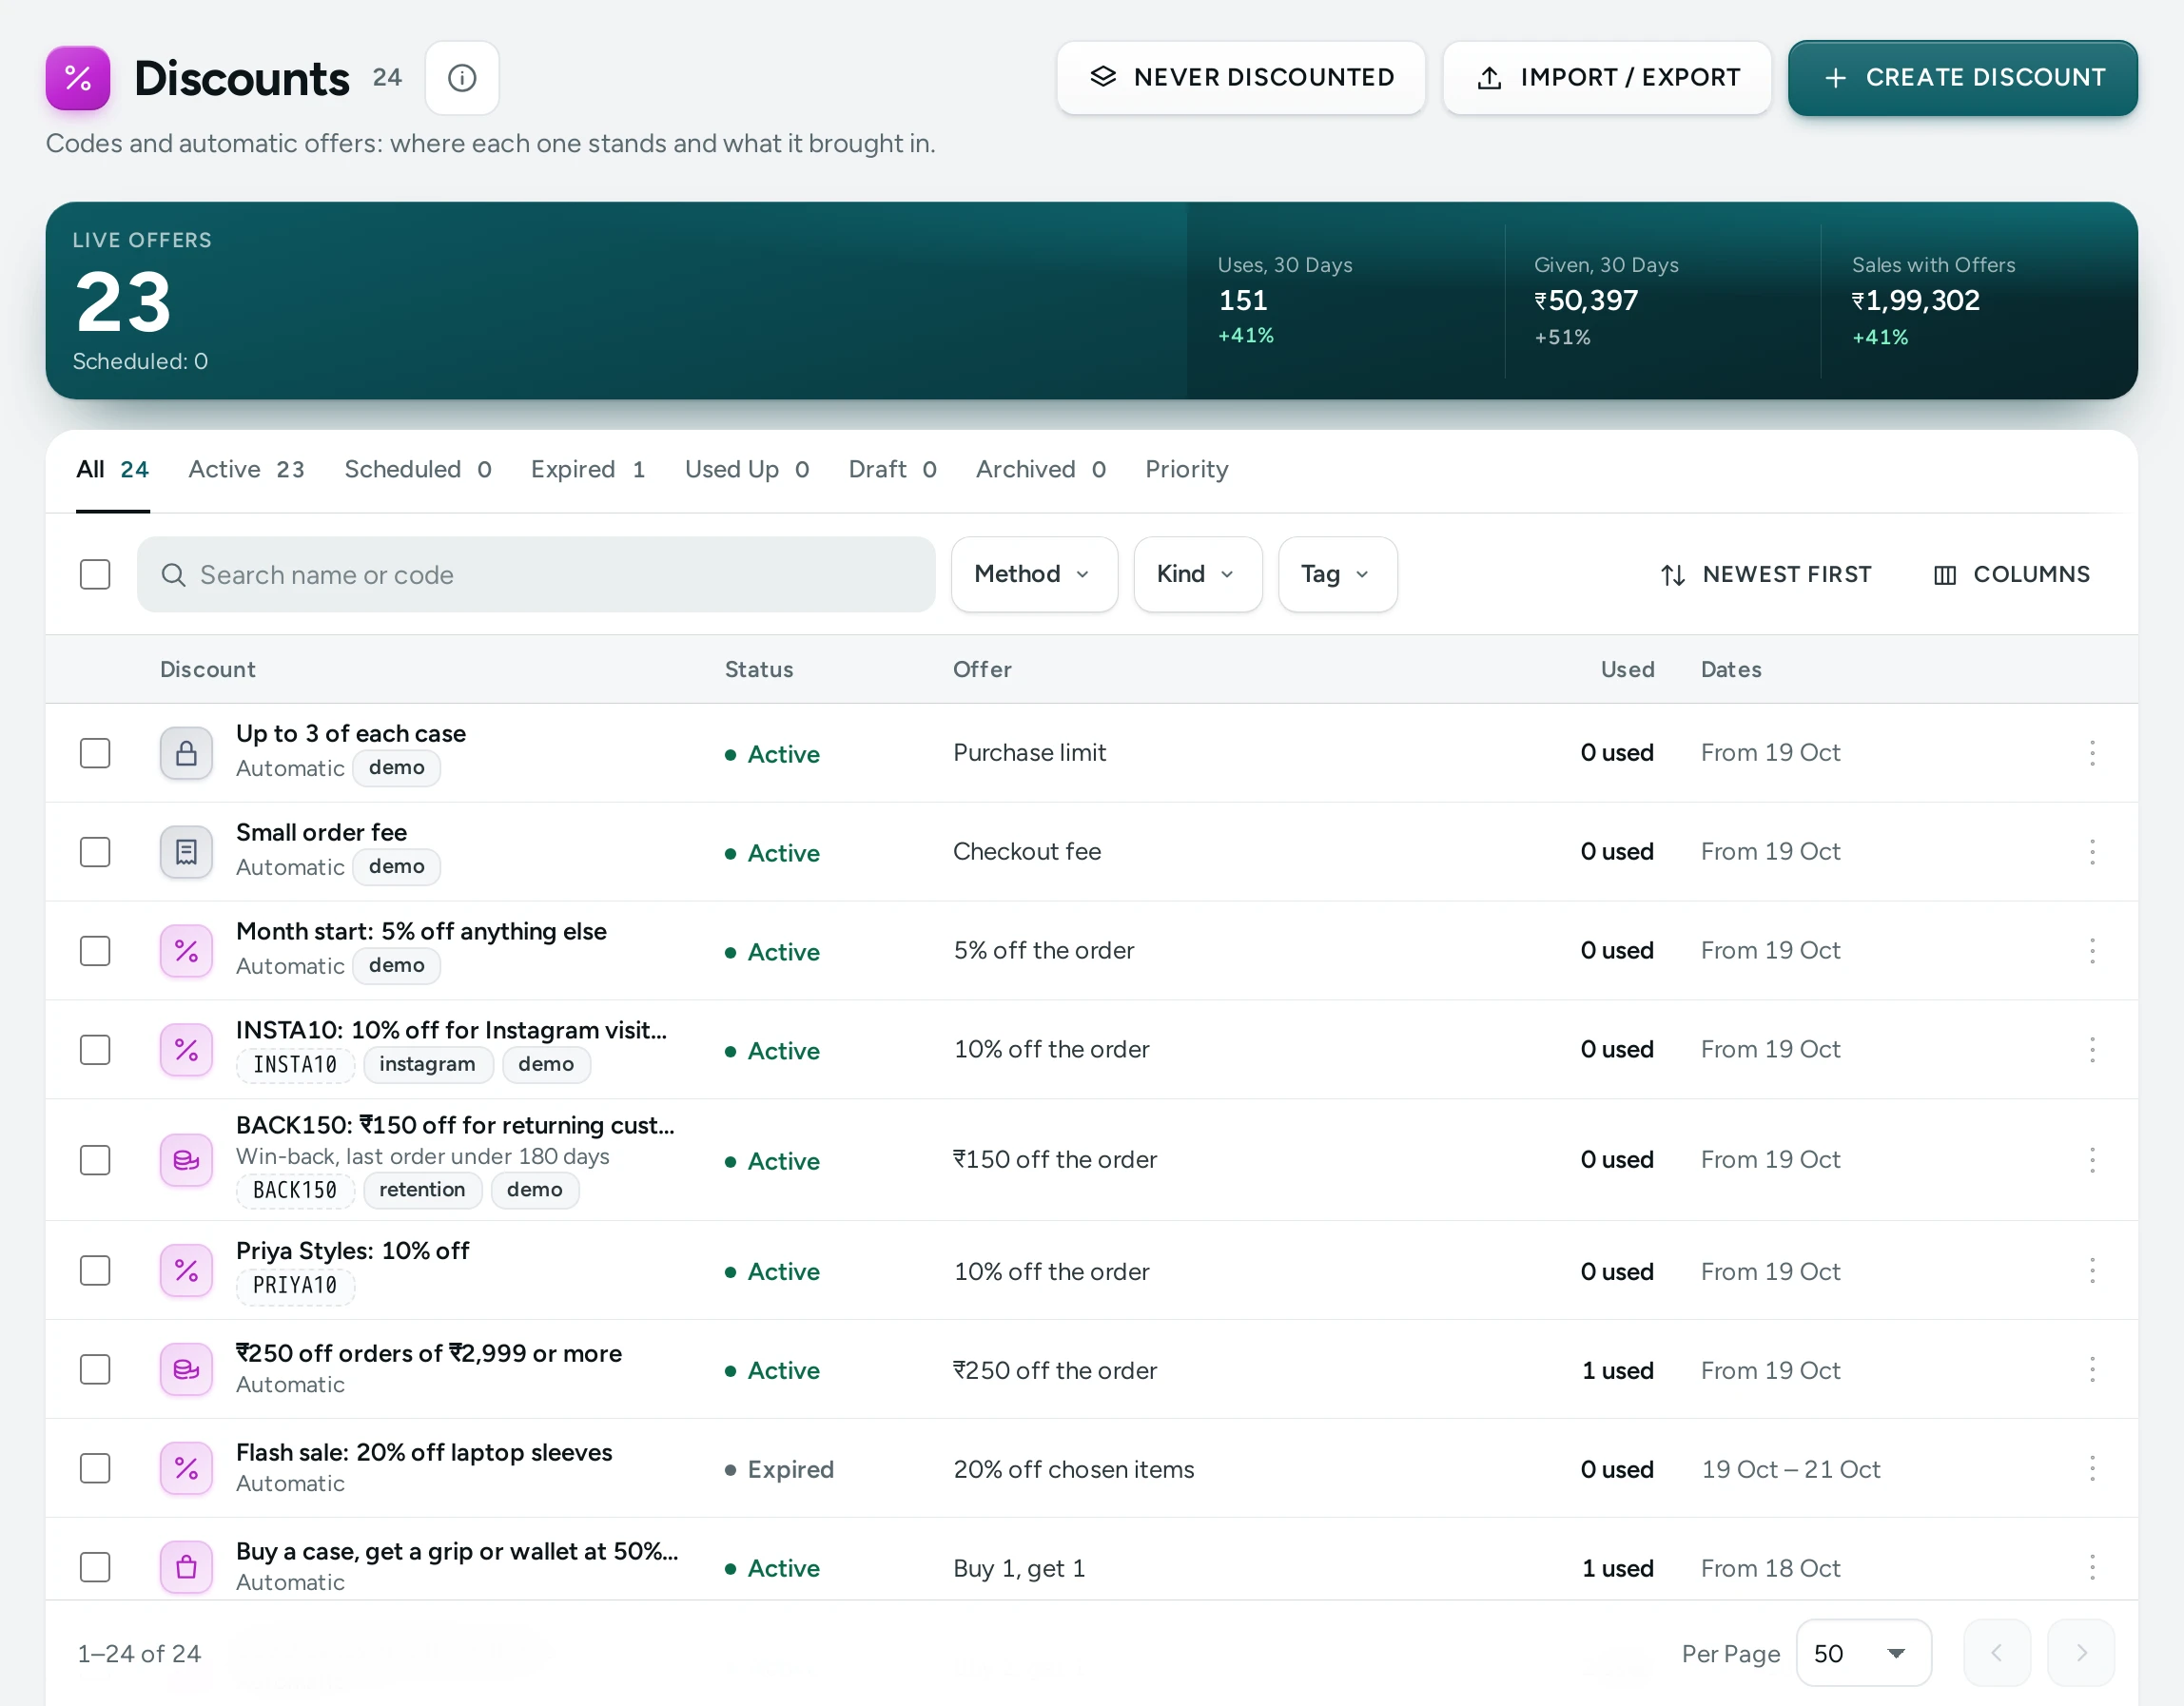Image resolution: width=2184 pixels, height=1706 pixels.
Task: Open the Priority tab
Action: pyautogui.click(x=1186, y=470)
